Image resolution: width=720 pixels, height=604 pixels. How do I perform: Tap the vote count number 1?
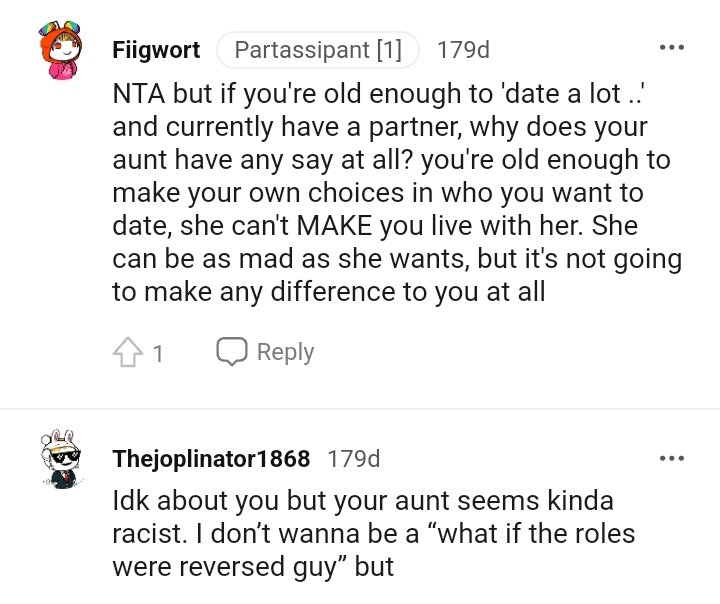pos(158,353)
